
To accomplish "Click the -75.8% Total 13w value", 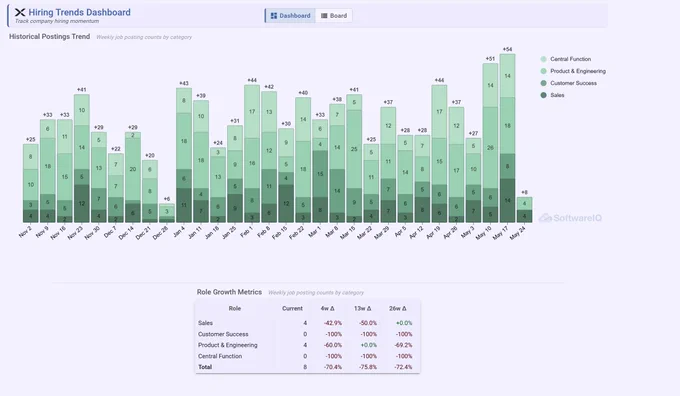I will click(x=368, y=367).
